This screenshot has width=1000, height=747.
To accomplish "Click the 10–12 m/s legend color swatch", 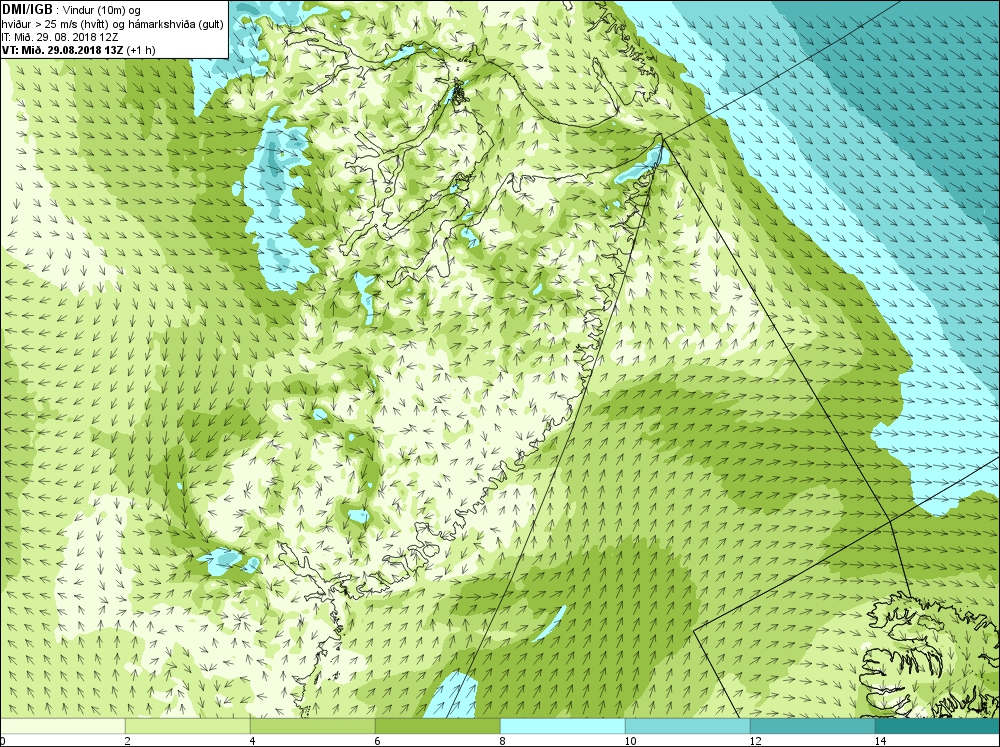I will pyautogui.click(x=688, y=726).
